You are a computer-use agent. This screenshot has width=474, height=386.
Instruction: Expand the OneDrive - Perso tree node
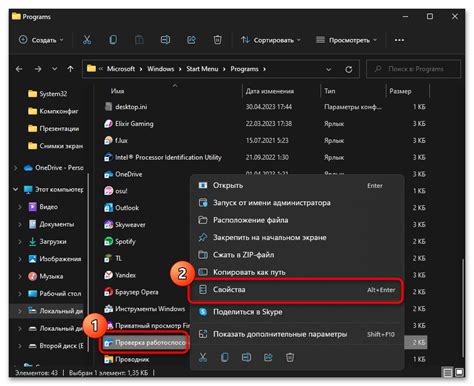coord(16,168)
